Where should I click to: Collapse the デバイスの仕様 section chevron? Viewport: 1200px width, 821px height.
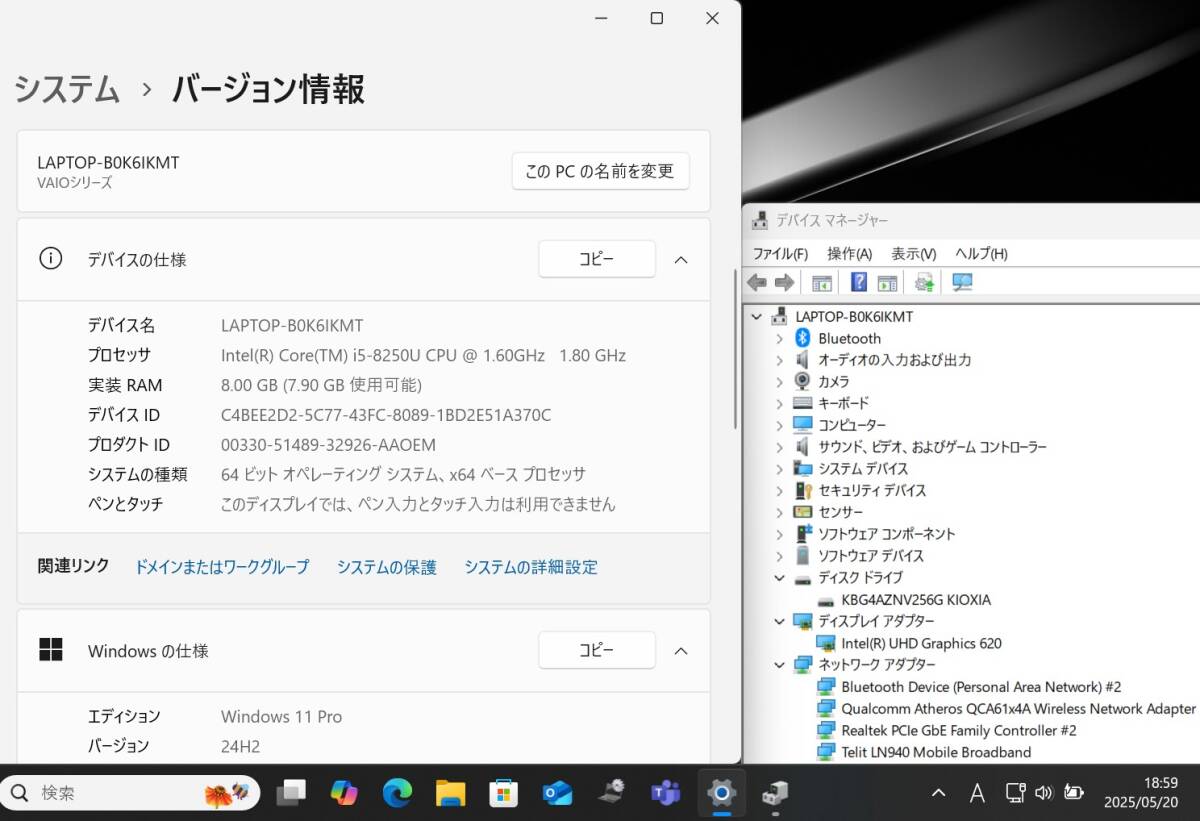(681, 260)
